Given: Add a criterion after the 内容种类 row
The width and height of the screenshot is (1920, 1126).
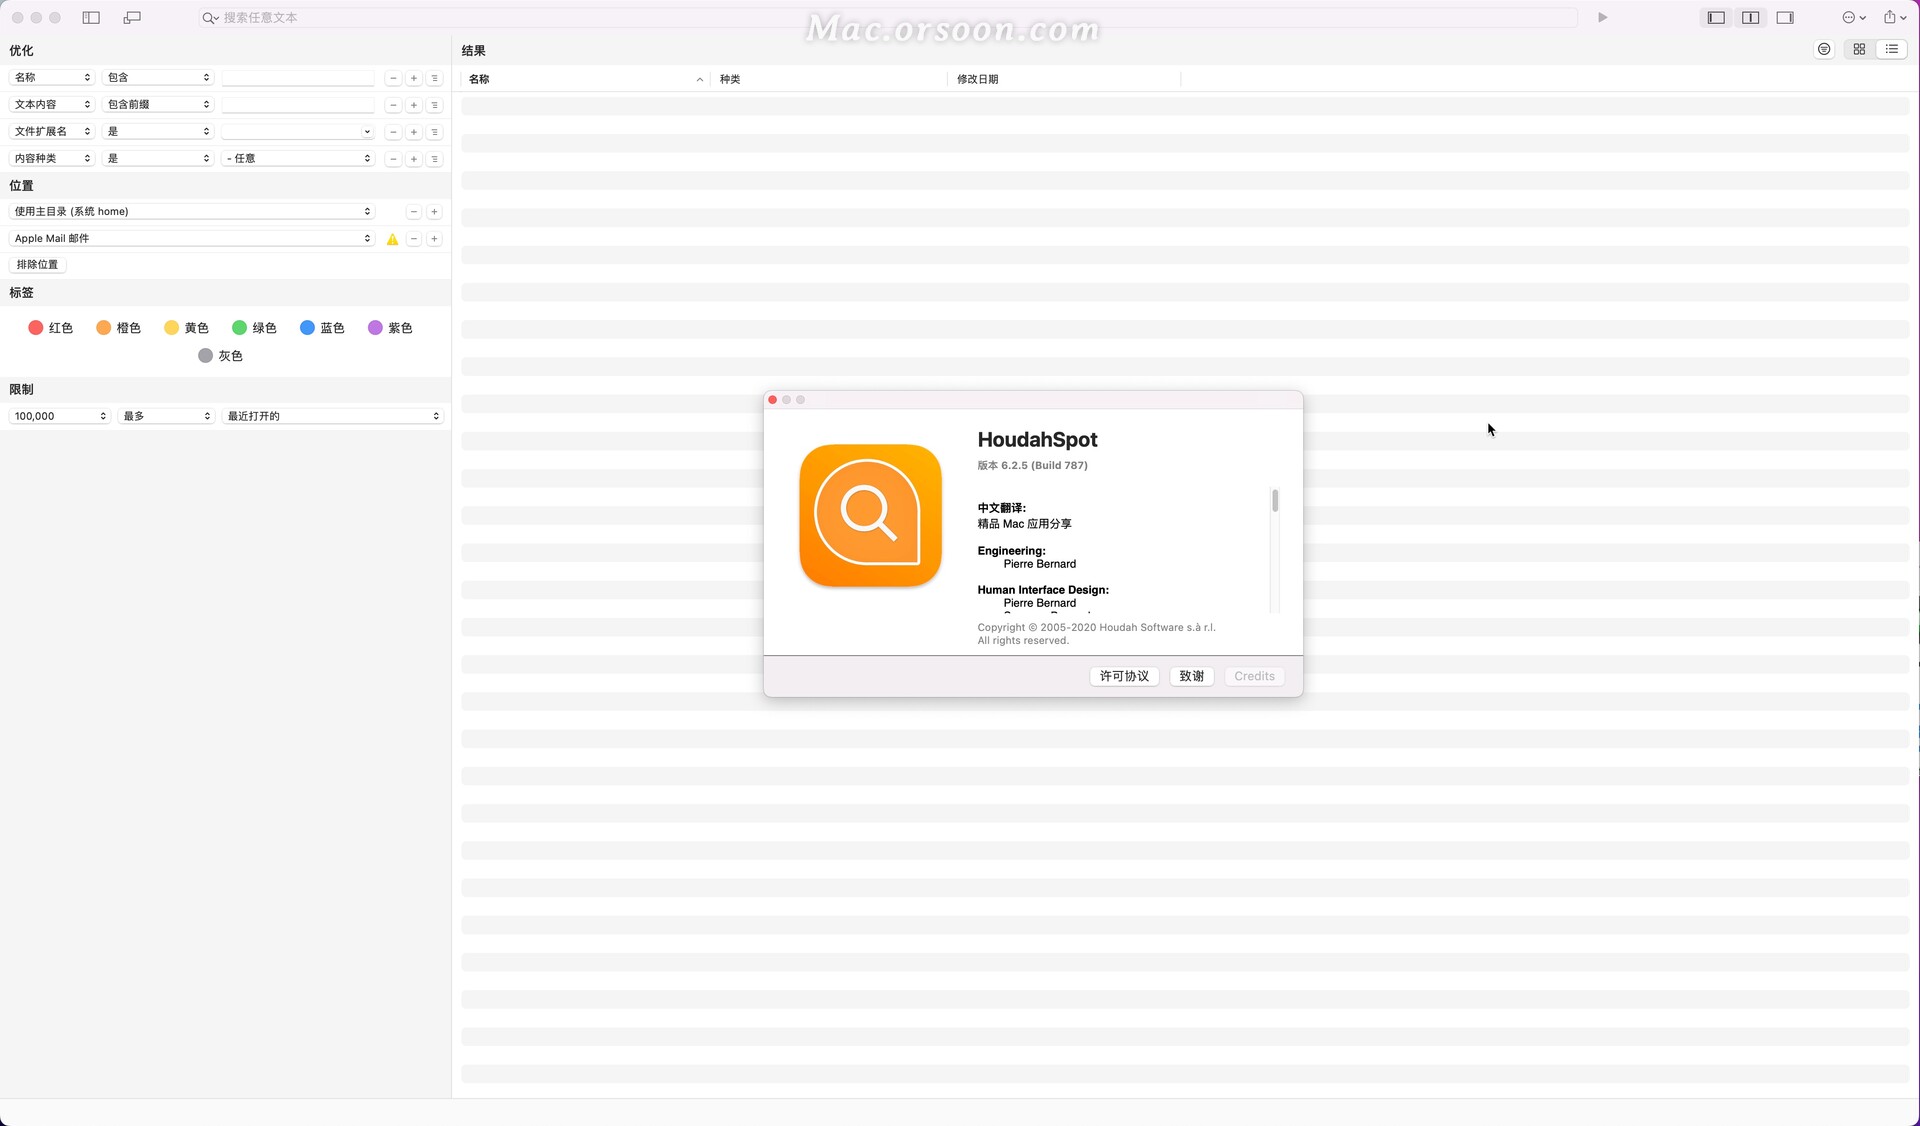Looking at the screenshot, I should click(414, 159).
